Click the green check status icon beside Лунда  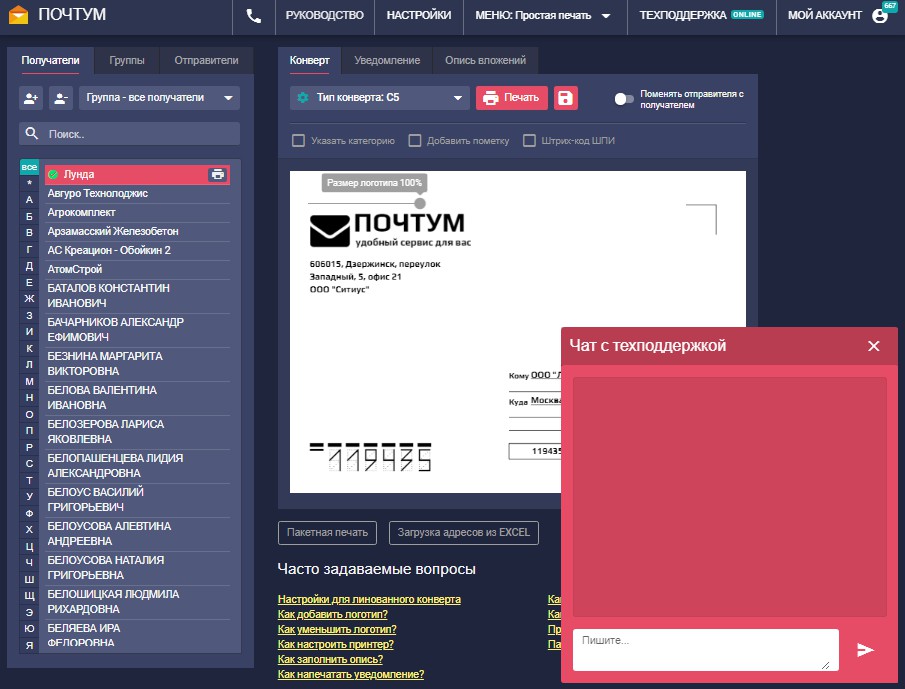pyautogui.click(x=53, y=174)
